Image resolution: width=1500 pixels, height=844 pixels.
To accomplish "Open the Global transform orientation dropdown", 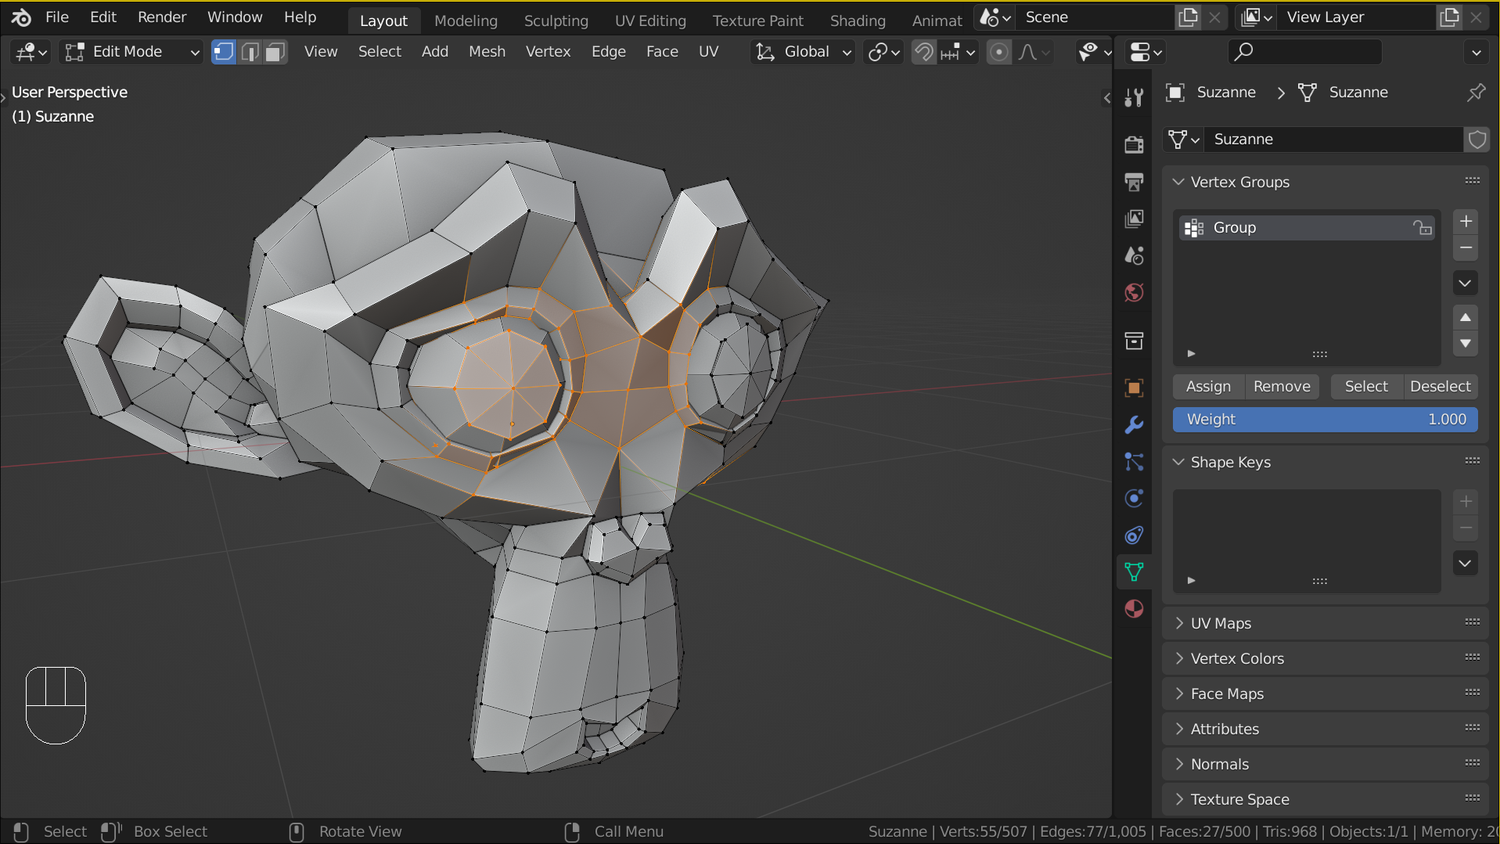I will point(804,51).
